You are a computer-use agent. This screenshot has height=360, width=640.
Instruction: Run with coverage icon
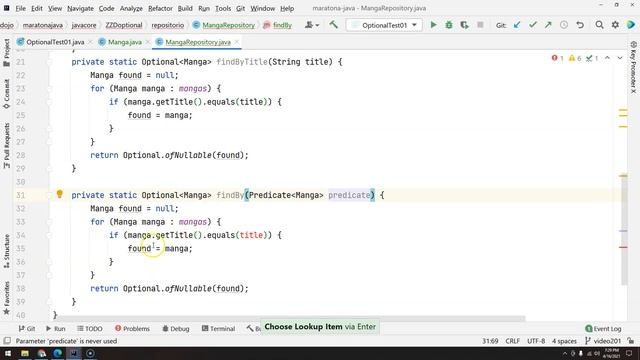coord(464,25)
